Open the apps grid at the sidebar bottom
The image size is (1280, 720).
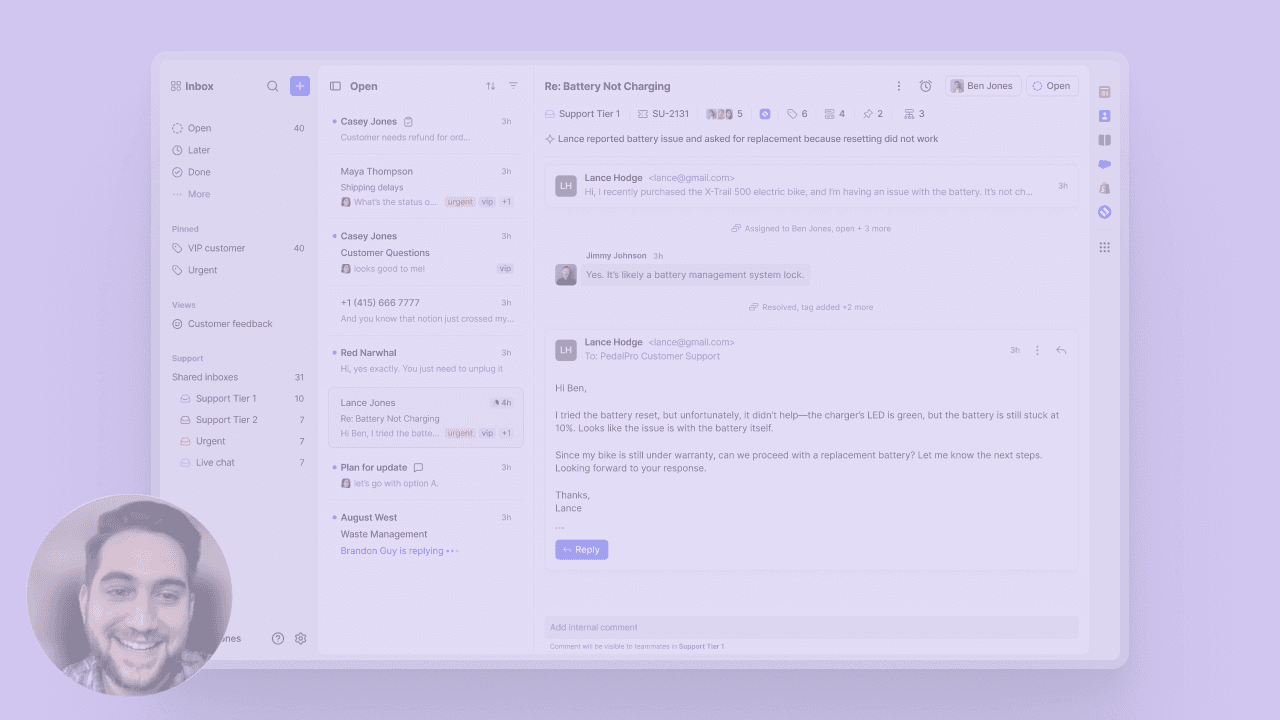click(1104, 247)
